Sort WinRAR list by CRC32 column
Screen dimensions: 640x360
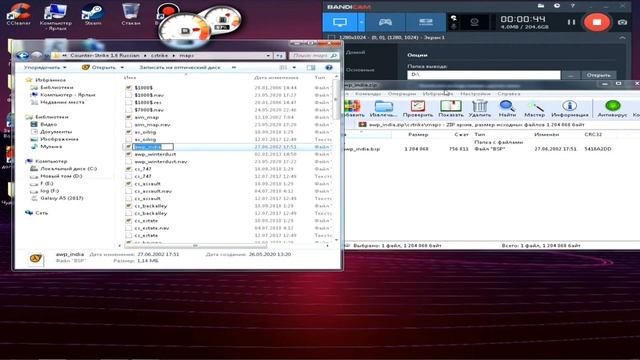coord(593,134)
